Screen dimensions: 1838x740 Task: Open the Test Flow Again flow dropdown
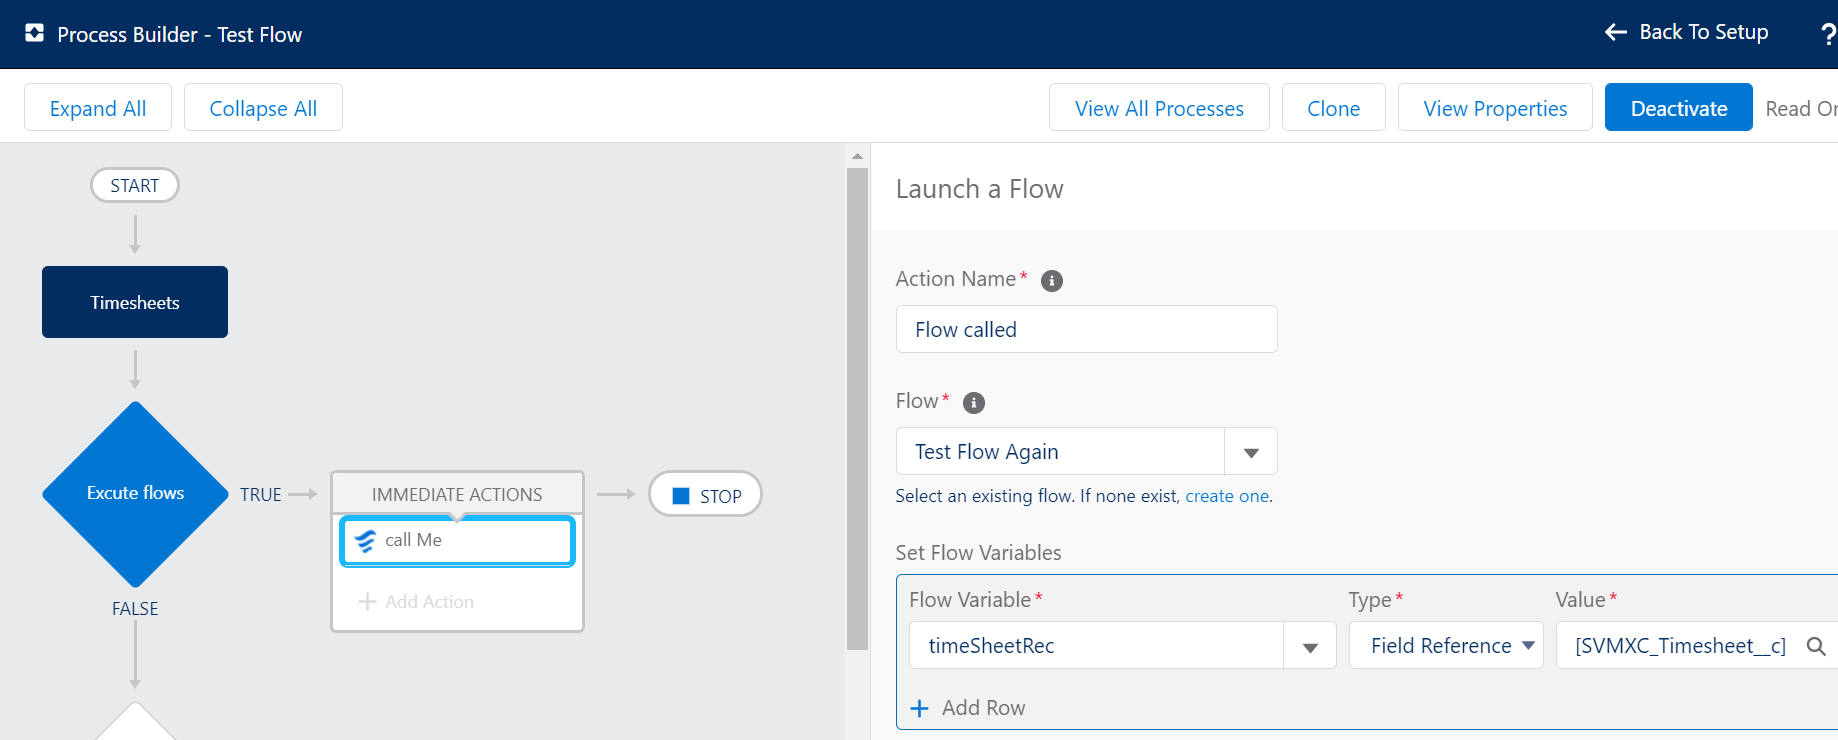tap(1251, 452)
